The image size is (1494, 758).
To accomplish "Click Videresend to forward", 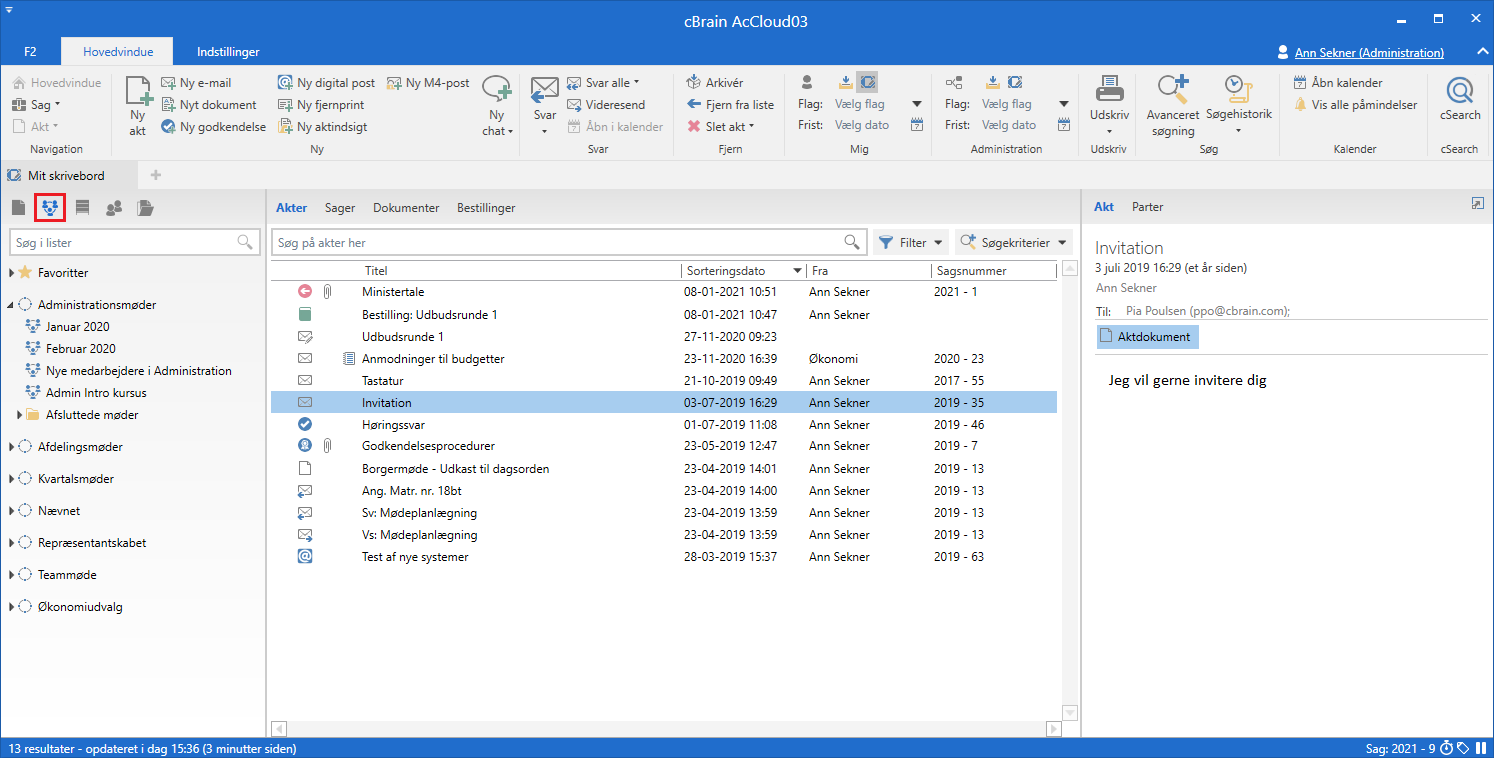I will [x=606, y=105].
